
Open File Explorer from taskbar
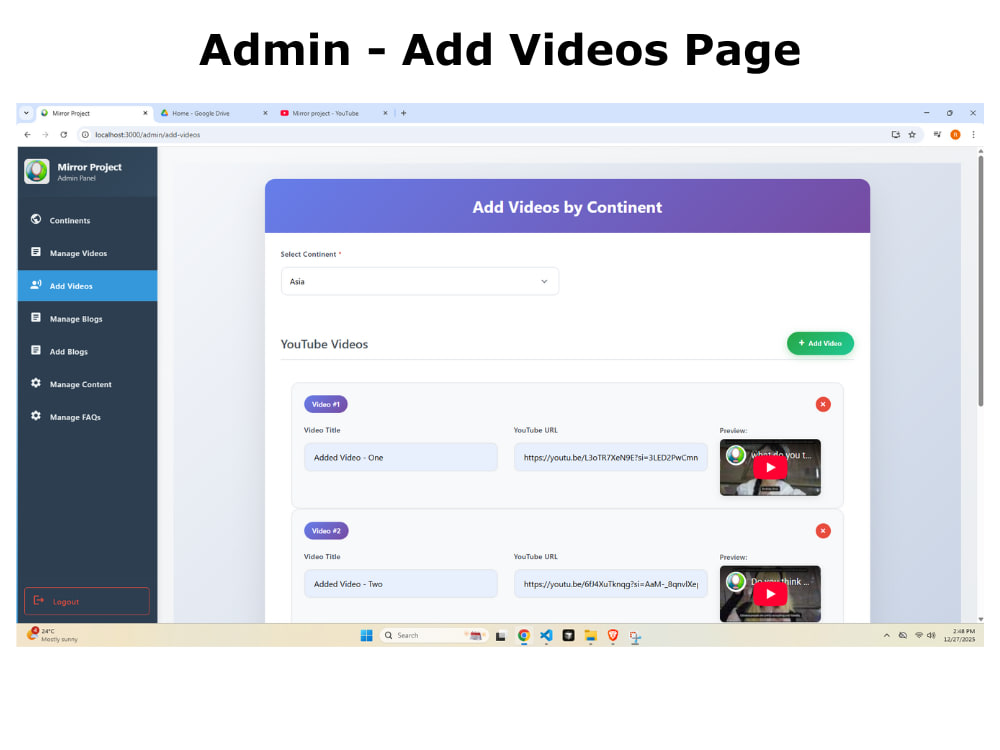pos(591,635)
